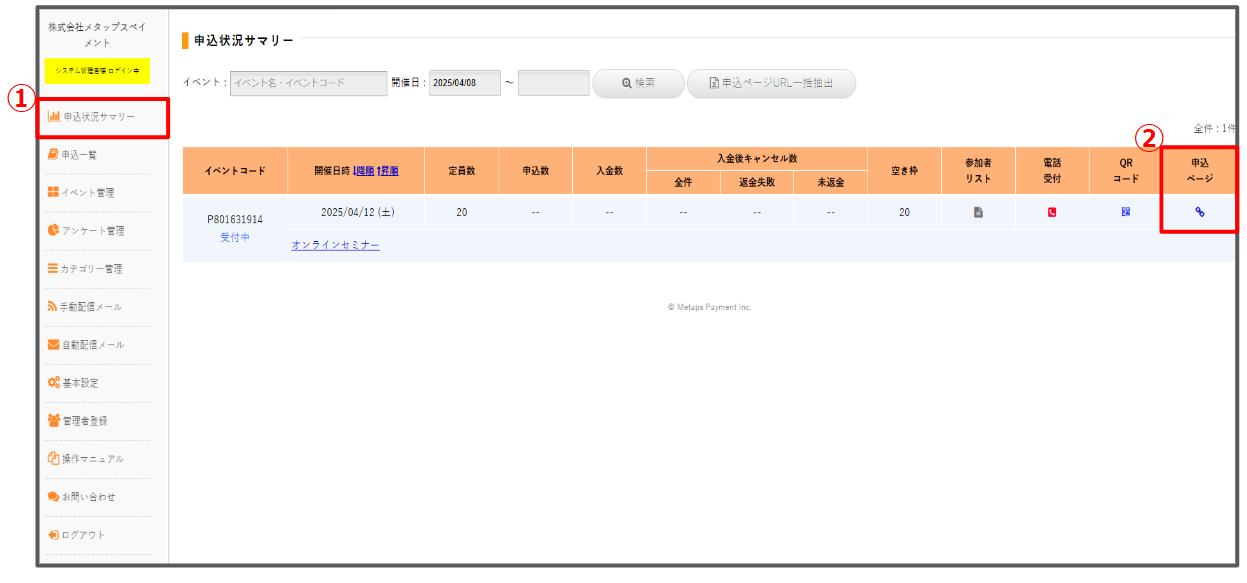Click the empty end date field
The height and width of the screenshot is (583, 1247).
tap(553, 83)
